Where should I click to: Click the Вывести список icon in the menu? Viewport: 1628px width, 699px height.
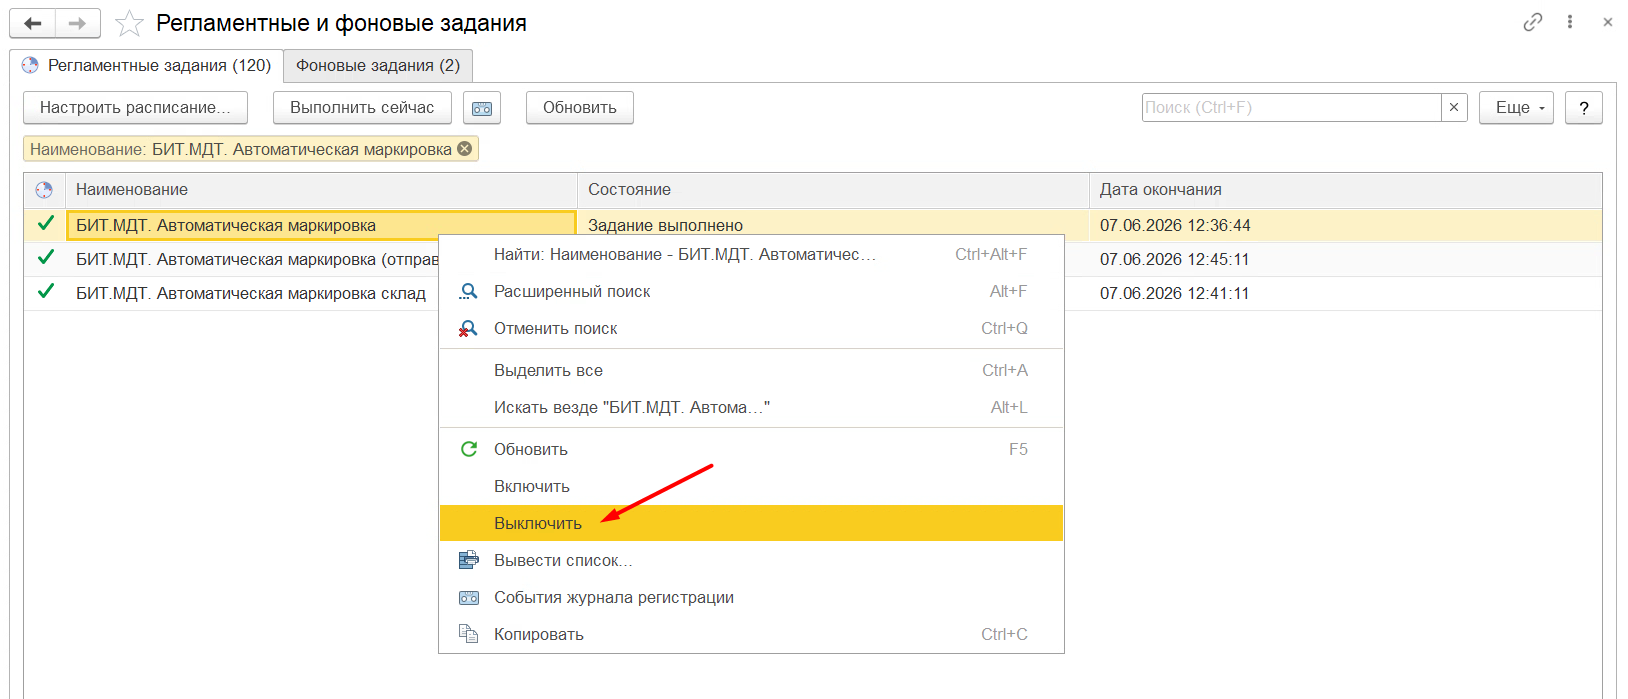coord(468,561)
